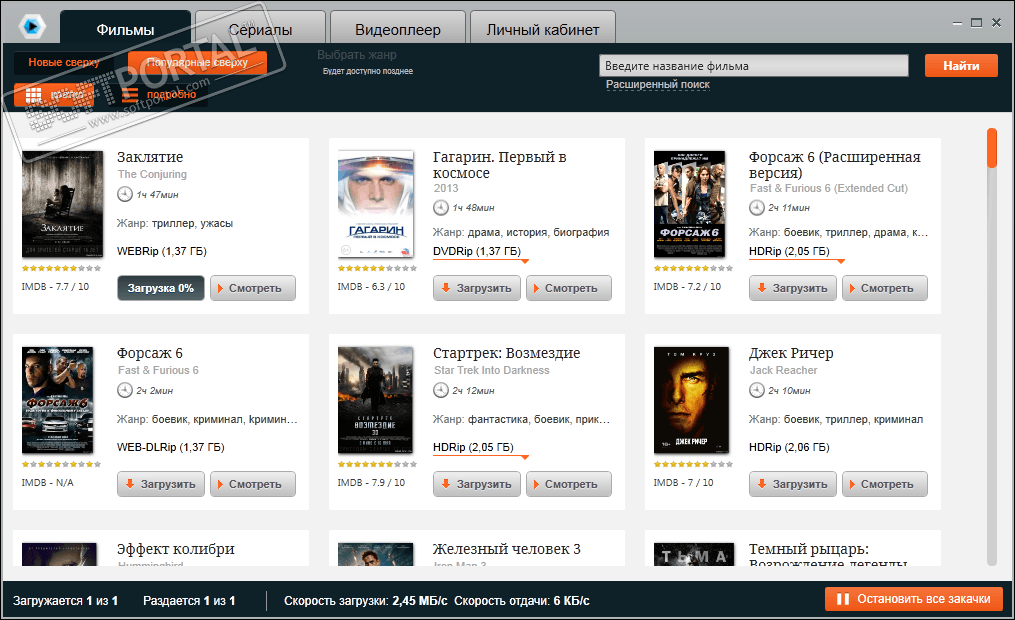Download Стартрек: Возмездие

point(476,484)
